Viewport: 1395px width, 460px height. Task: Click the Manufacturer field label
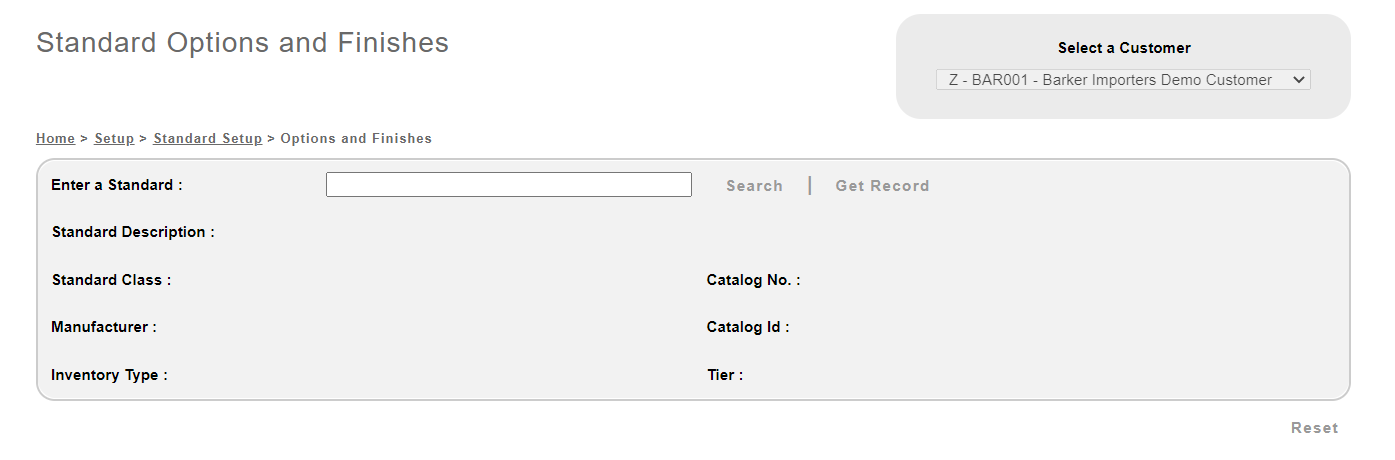(103, 327)
